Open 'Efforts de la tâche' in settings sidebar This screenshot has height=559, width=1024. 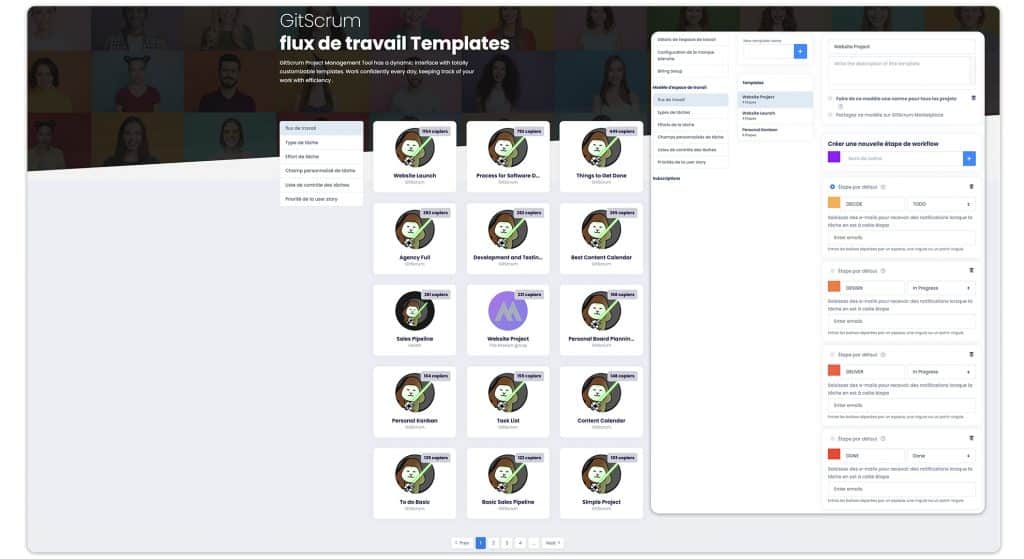tap(690, 125)
